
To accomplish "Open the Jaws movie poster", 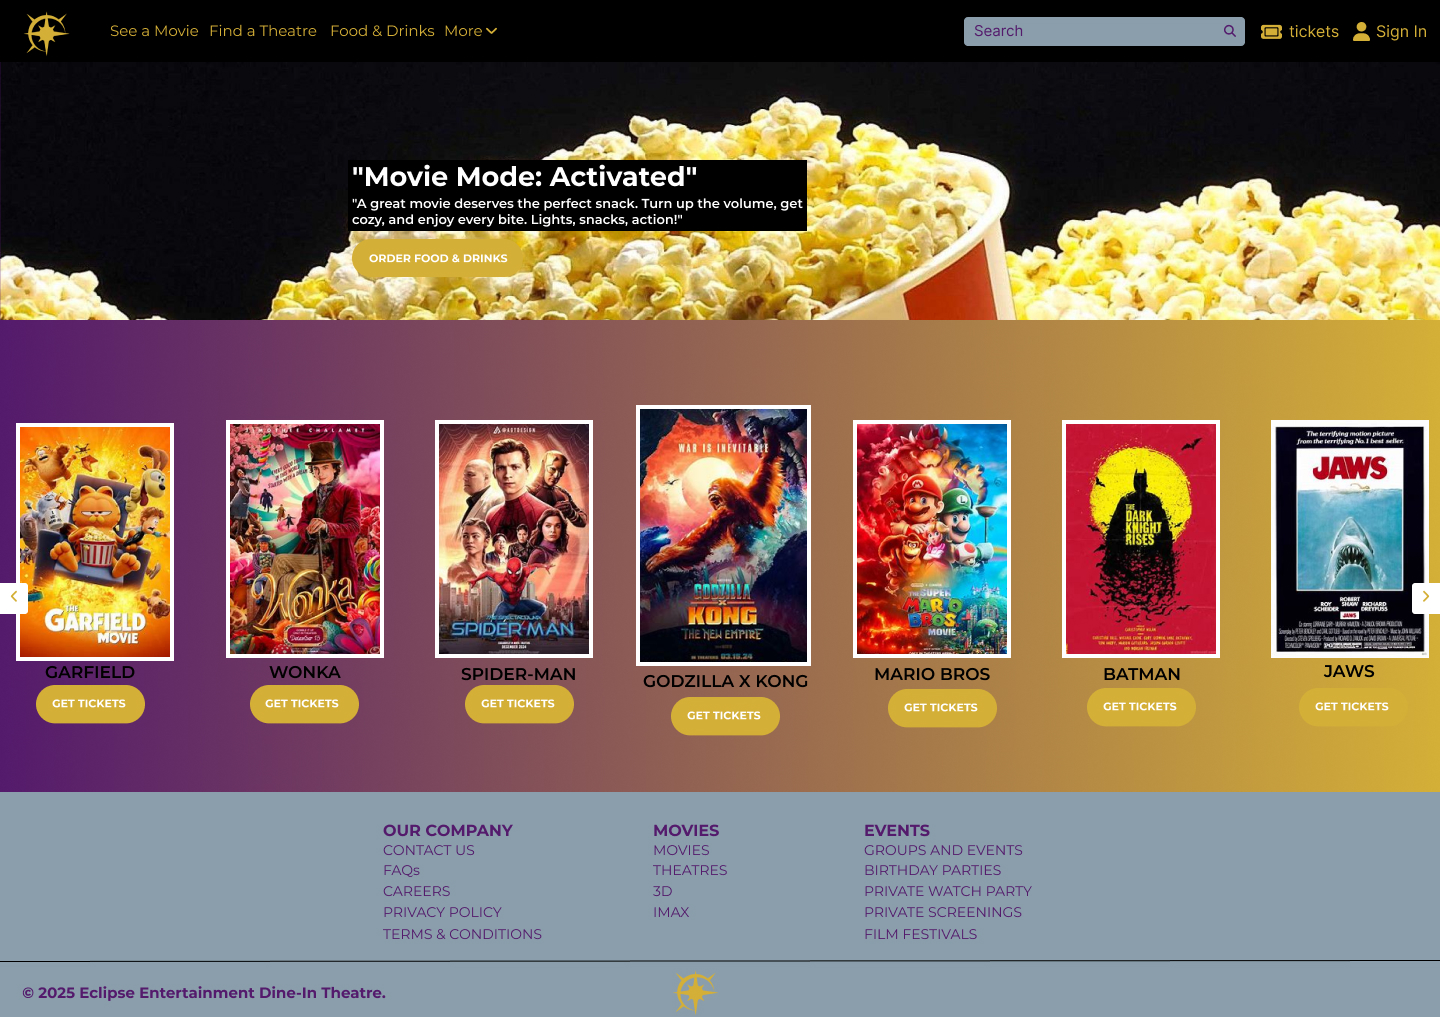I will pyautogui.click(x=1350, y=539).
